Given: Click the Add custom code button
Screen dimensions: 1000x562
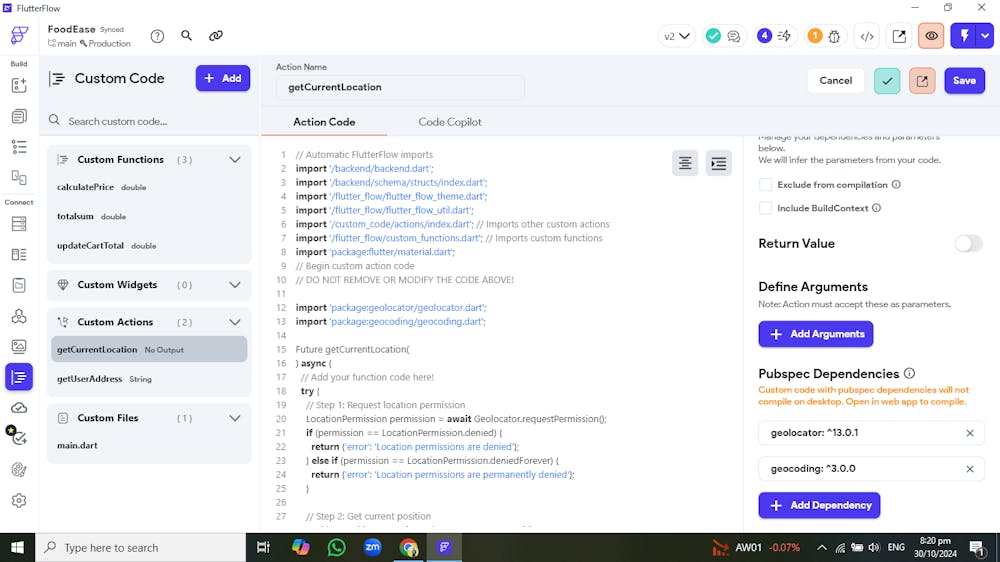Looking at the screenshot, I should point(223,78).
